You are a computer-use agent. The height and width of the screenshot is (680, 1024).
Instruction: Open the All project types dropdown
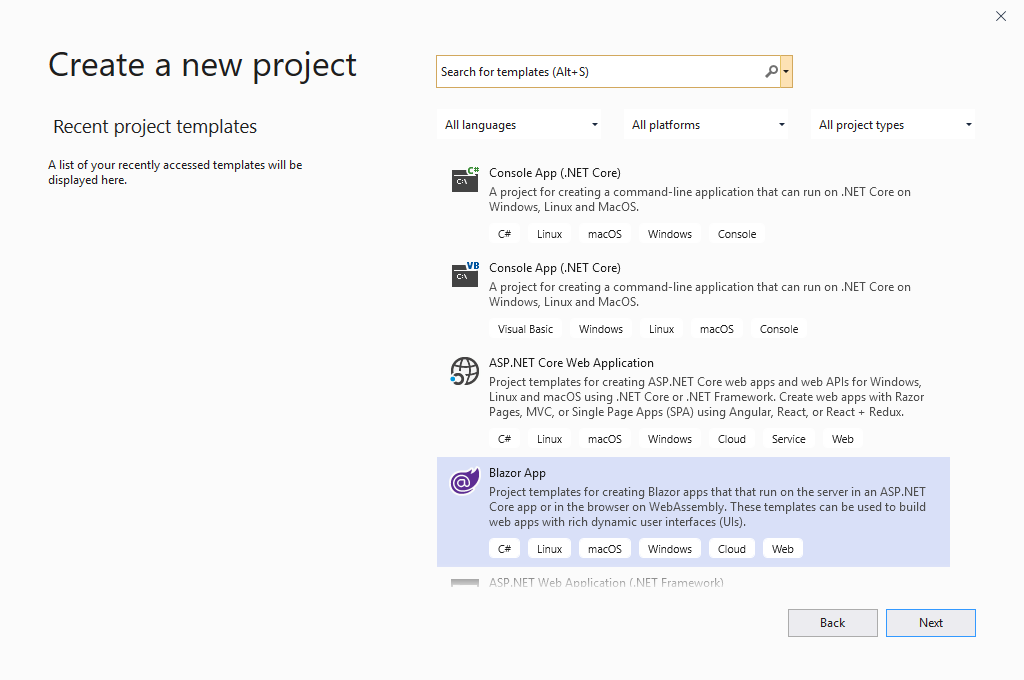[893, 125]
